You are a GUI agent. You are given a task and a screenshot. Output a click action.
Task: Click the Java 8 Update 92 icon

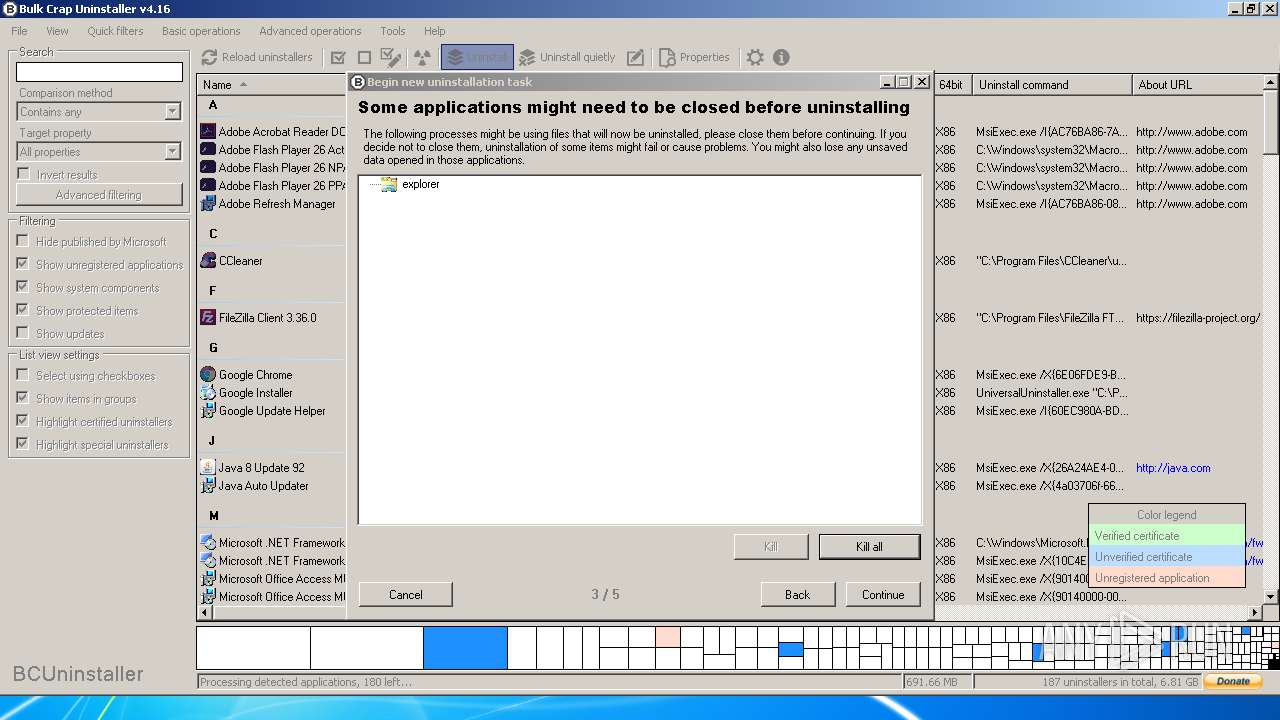pos(208,467)
